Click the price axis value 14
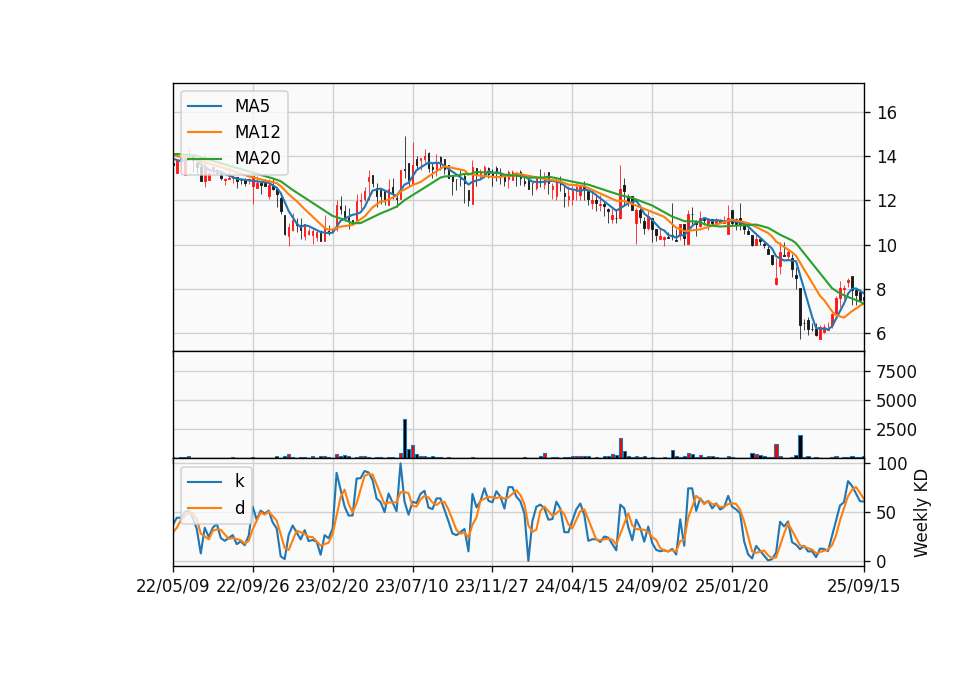The image size is (960, 690). point(887,157)
